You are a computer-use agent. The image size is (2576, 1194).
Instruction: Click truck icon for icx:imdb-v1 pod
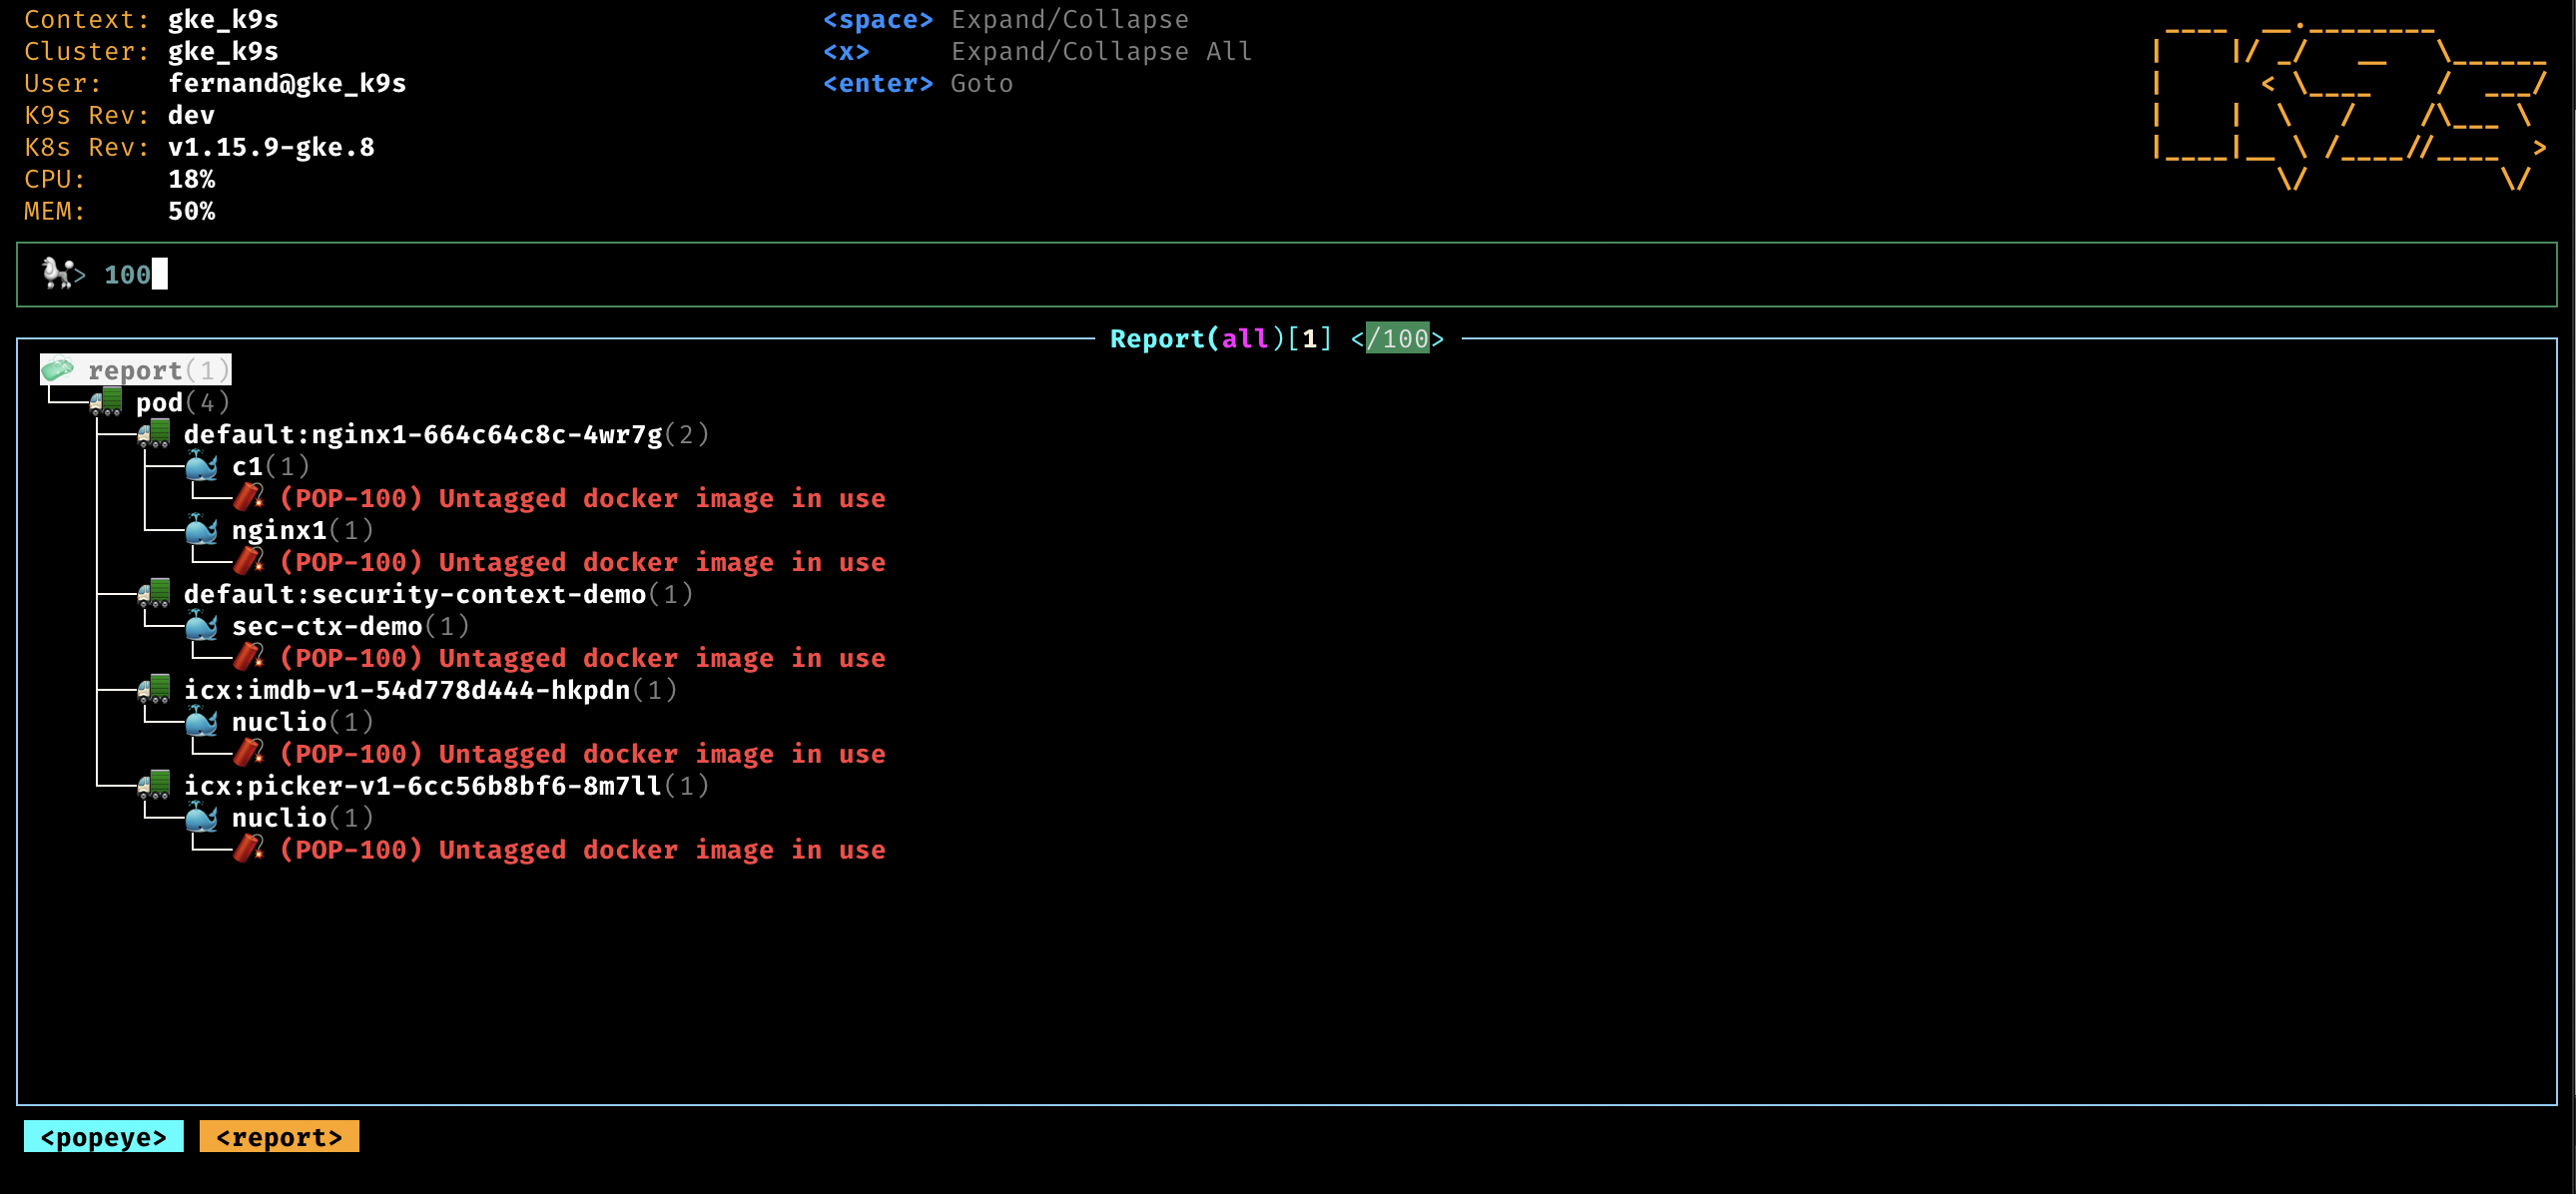(x=154, y=690)
